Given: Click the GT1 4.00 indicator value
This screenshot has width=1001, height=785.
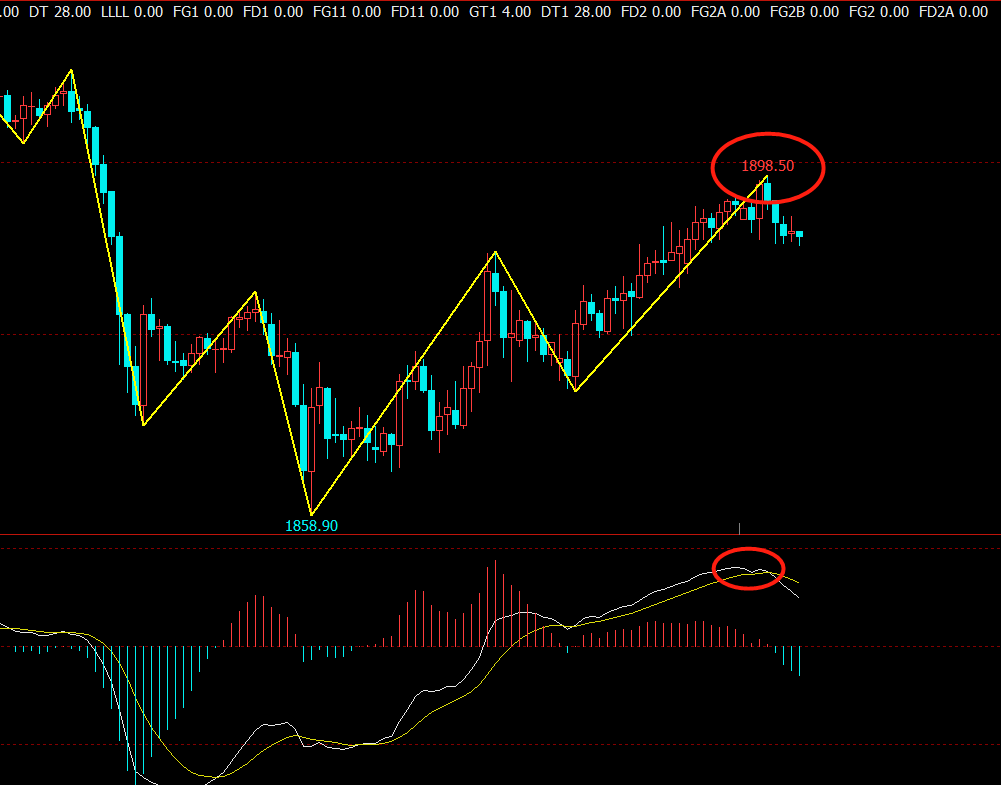Looking at the screenshot, I should tap(500, 11).
